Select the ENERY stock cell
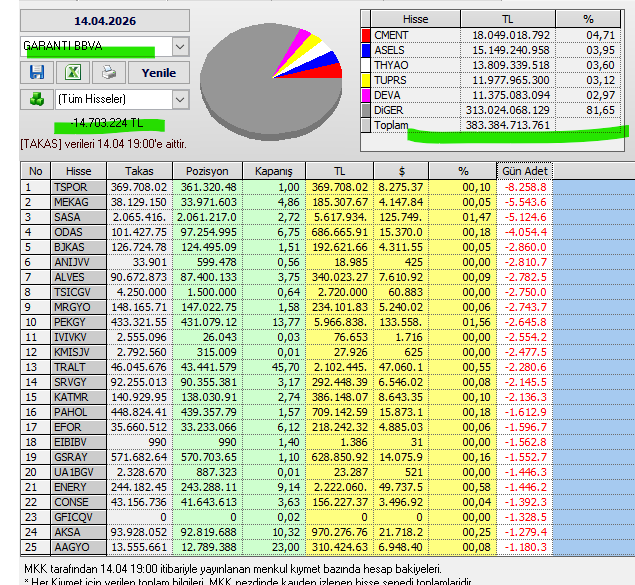Viewport: 635px width, 585px height. coord(79,487)
